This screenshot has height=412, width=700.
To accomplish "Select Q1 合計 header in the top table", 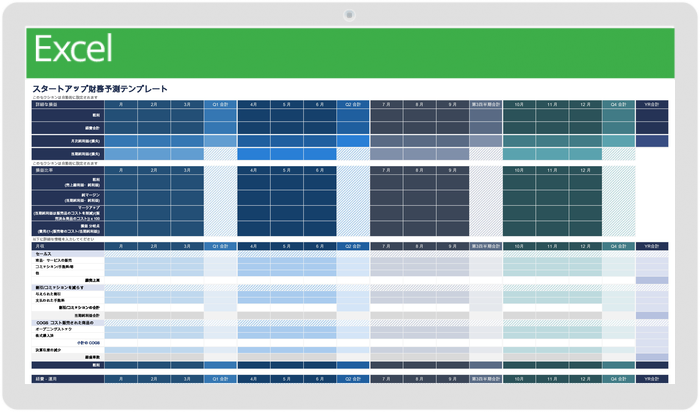I will (220, 103).
